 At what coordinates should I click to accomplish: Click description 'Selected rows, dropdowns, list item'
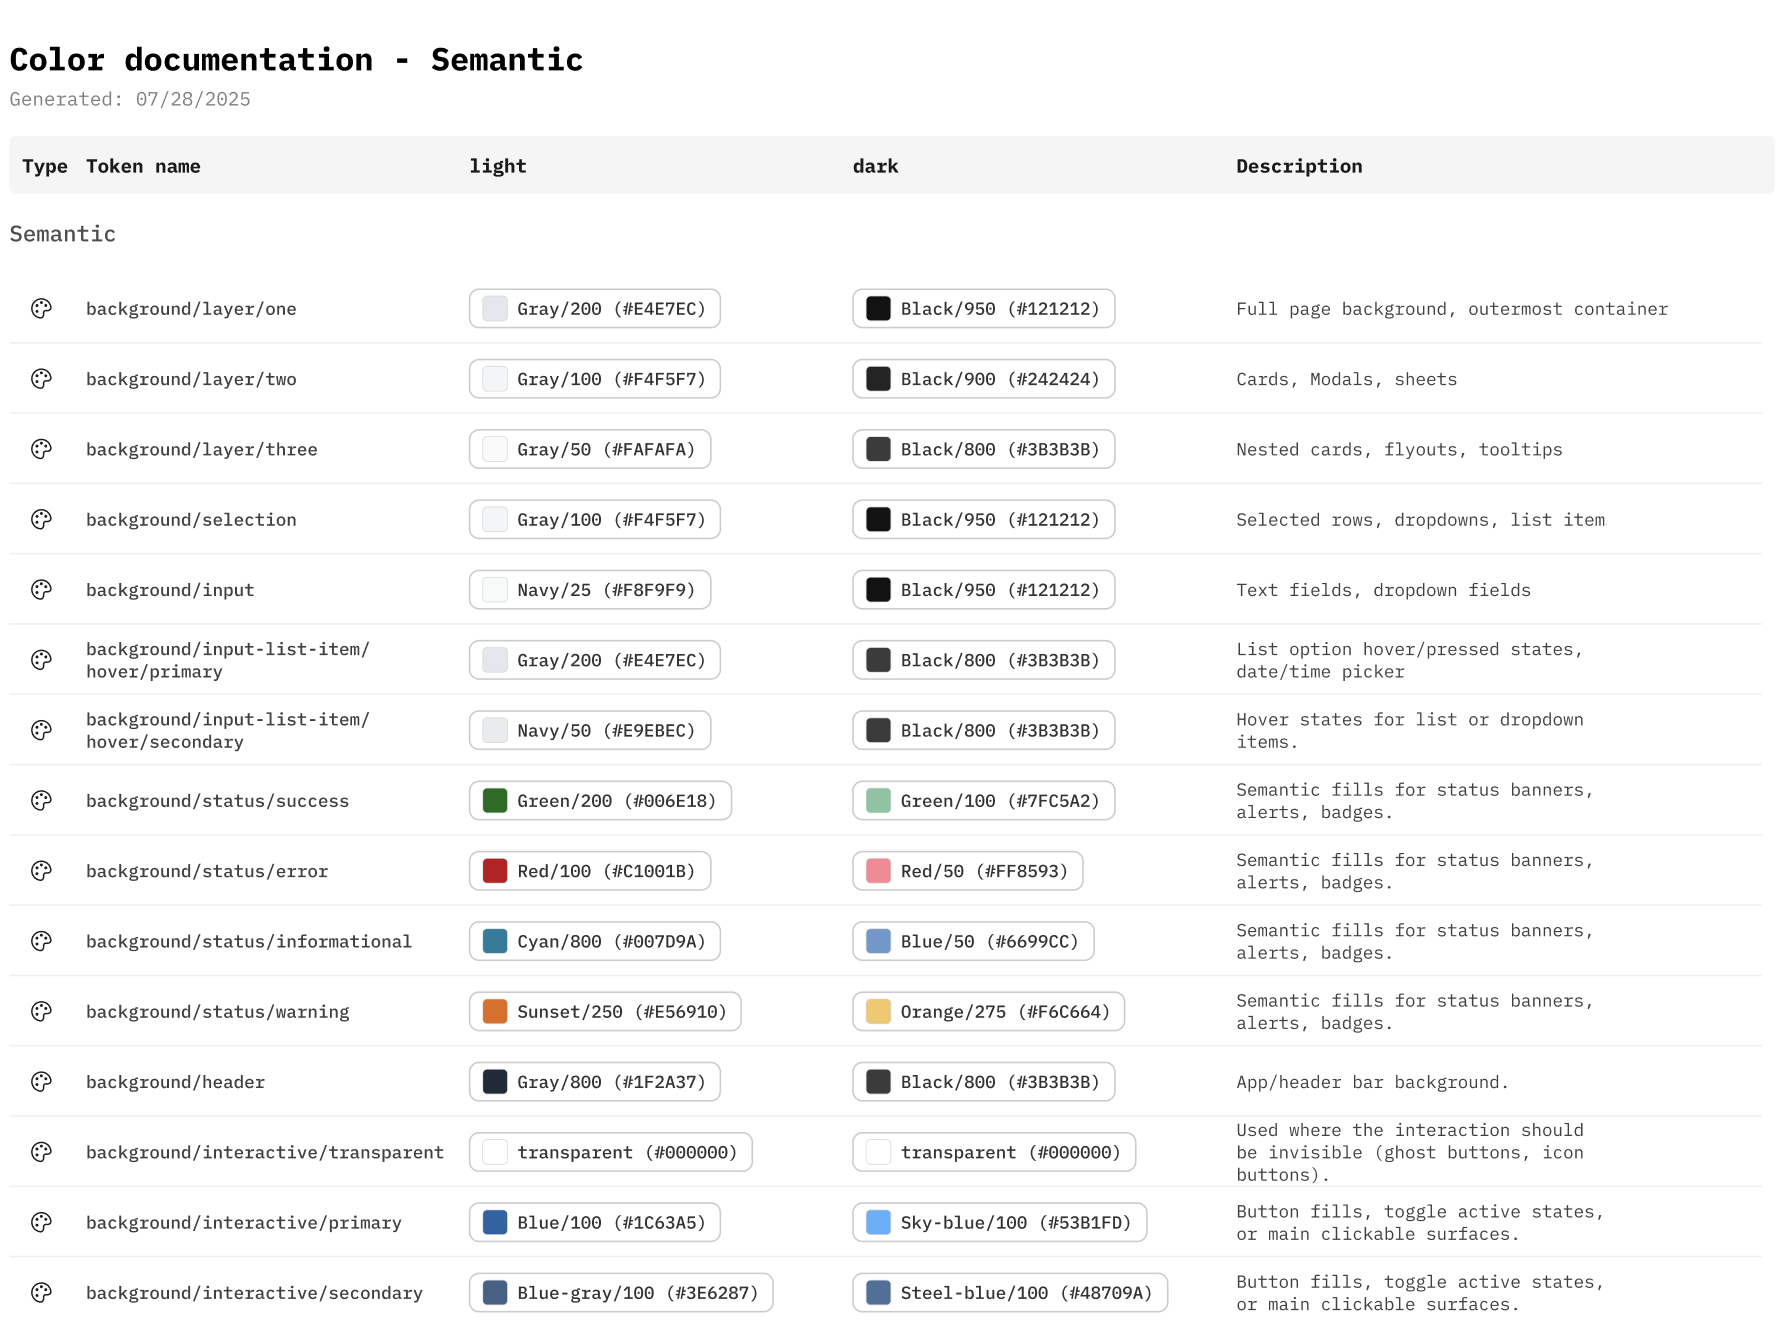point(1420,519)
